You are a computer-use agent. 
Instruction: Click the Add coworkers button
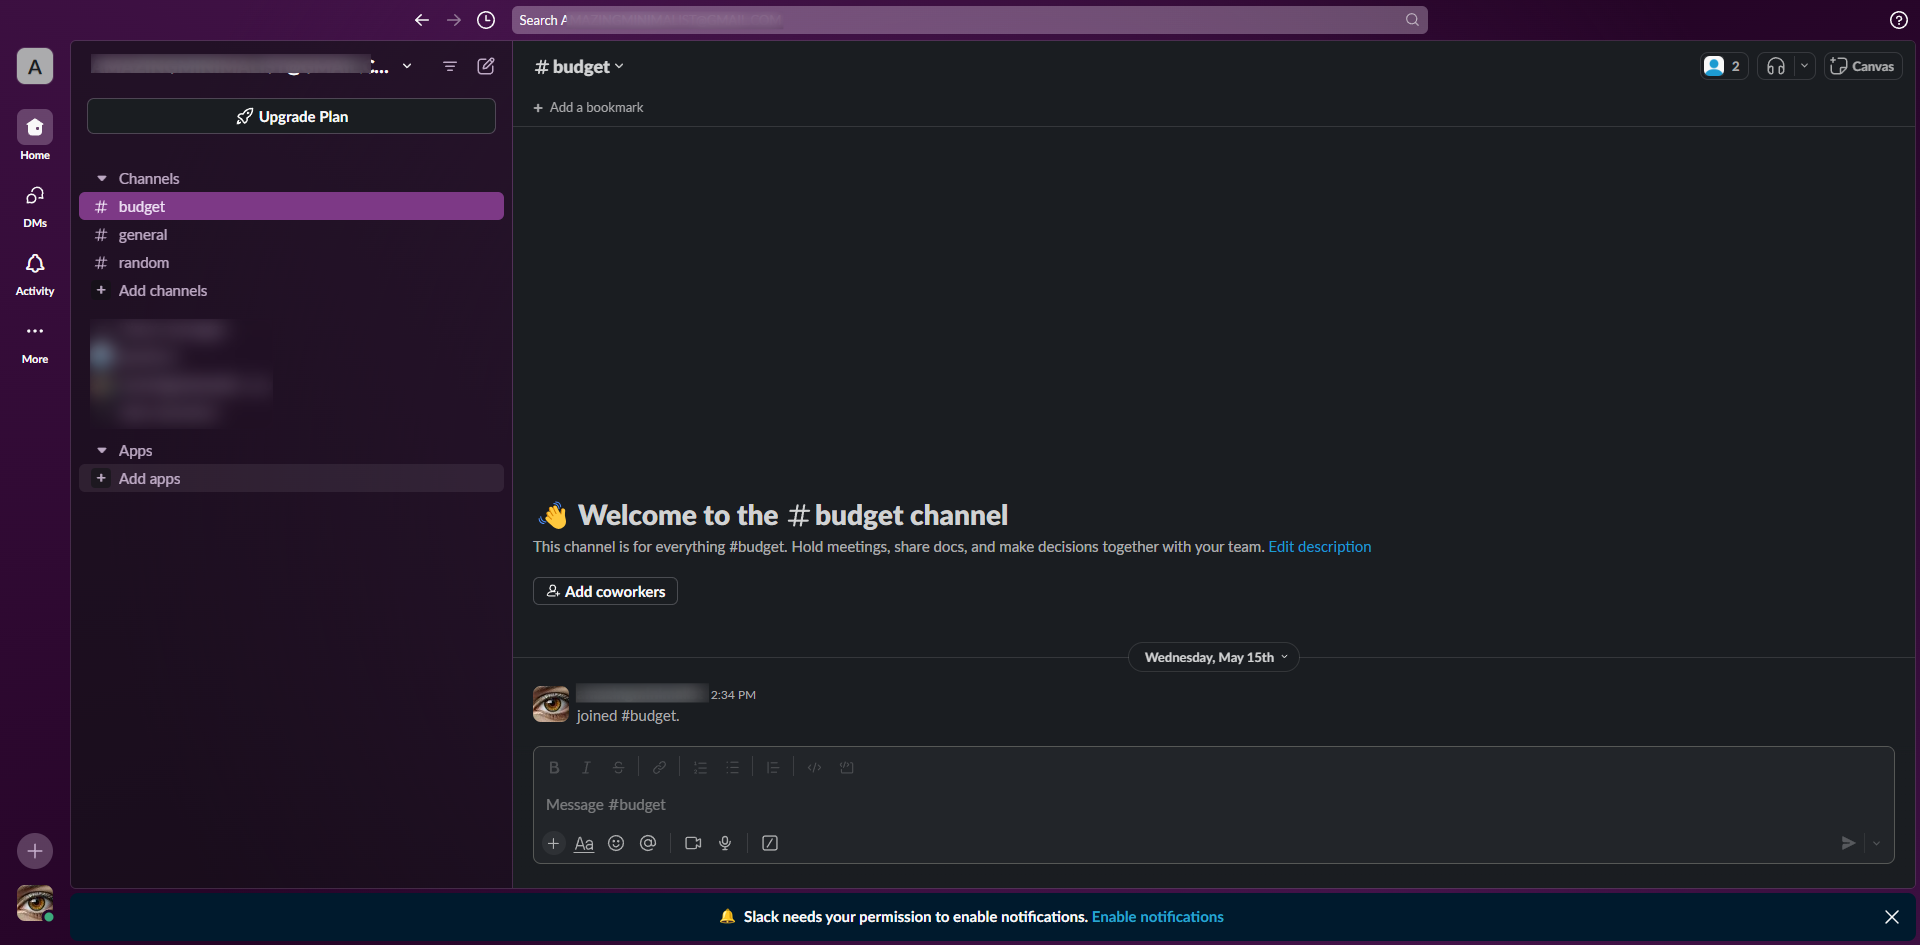[605, 591]
